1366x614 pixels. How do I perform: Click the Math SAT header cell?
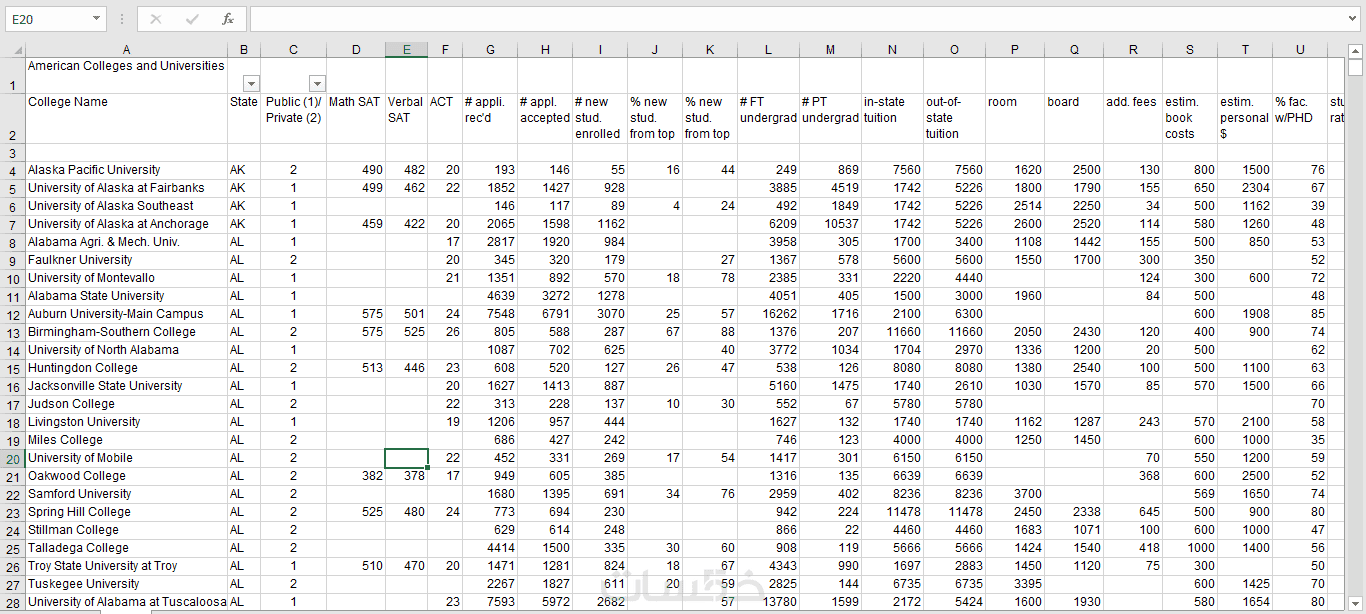point(355,118)
